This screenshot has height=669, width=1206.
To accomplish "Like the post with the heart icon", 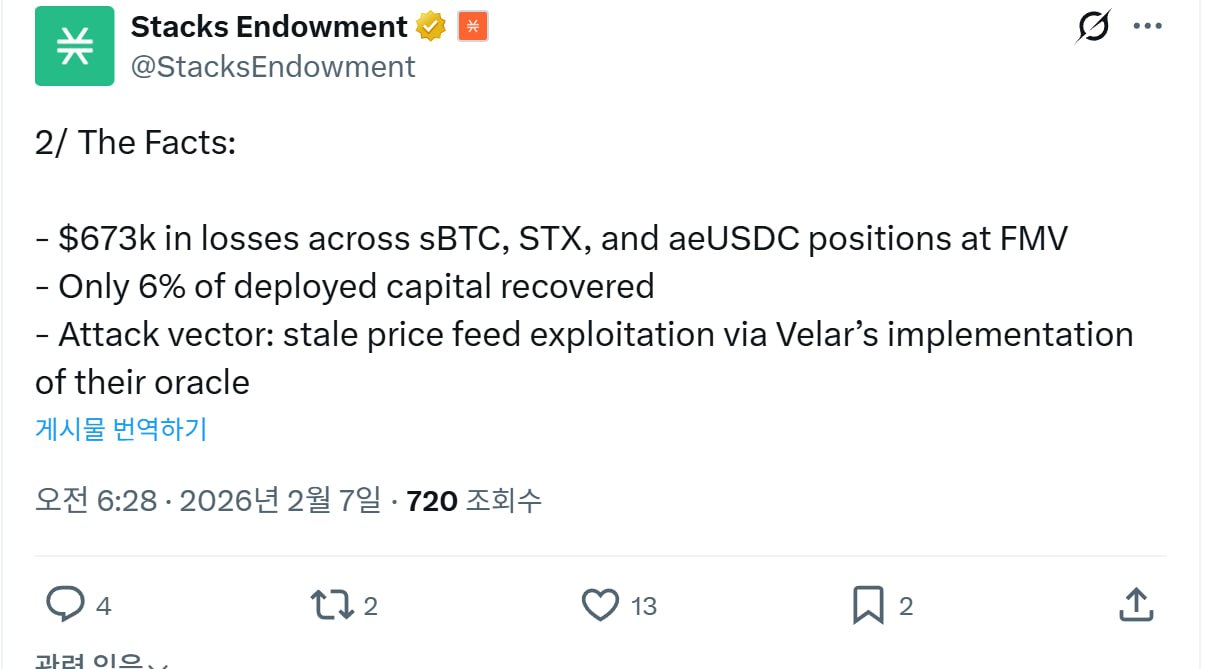I will (x=600, y=604).
